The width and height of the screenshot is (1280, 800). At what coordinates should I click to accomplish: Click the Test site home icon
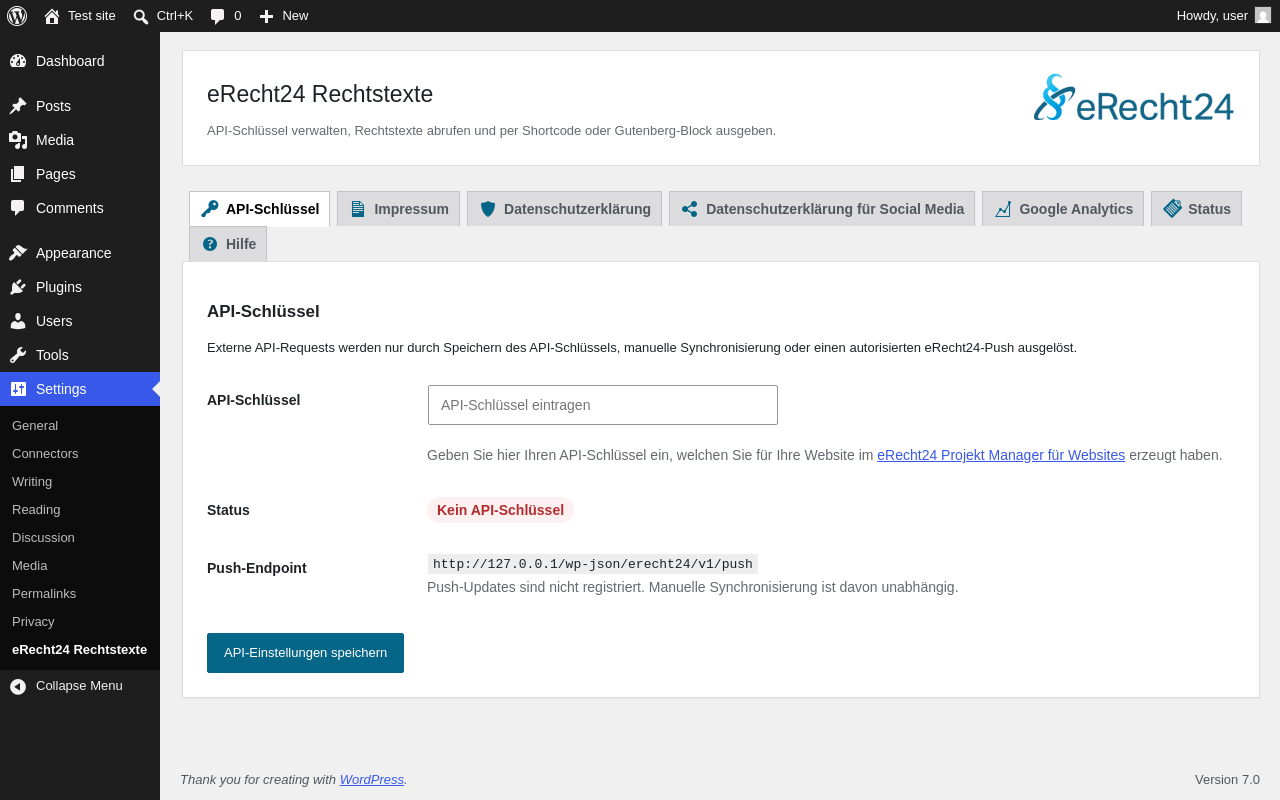[52, 16]
